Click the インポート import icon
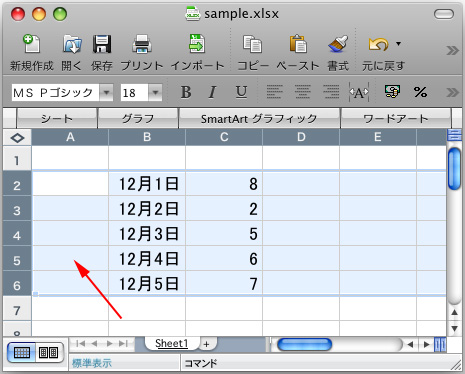The image size is (465, 374). click(x=197, y=44)
